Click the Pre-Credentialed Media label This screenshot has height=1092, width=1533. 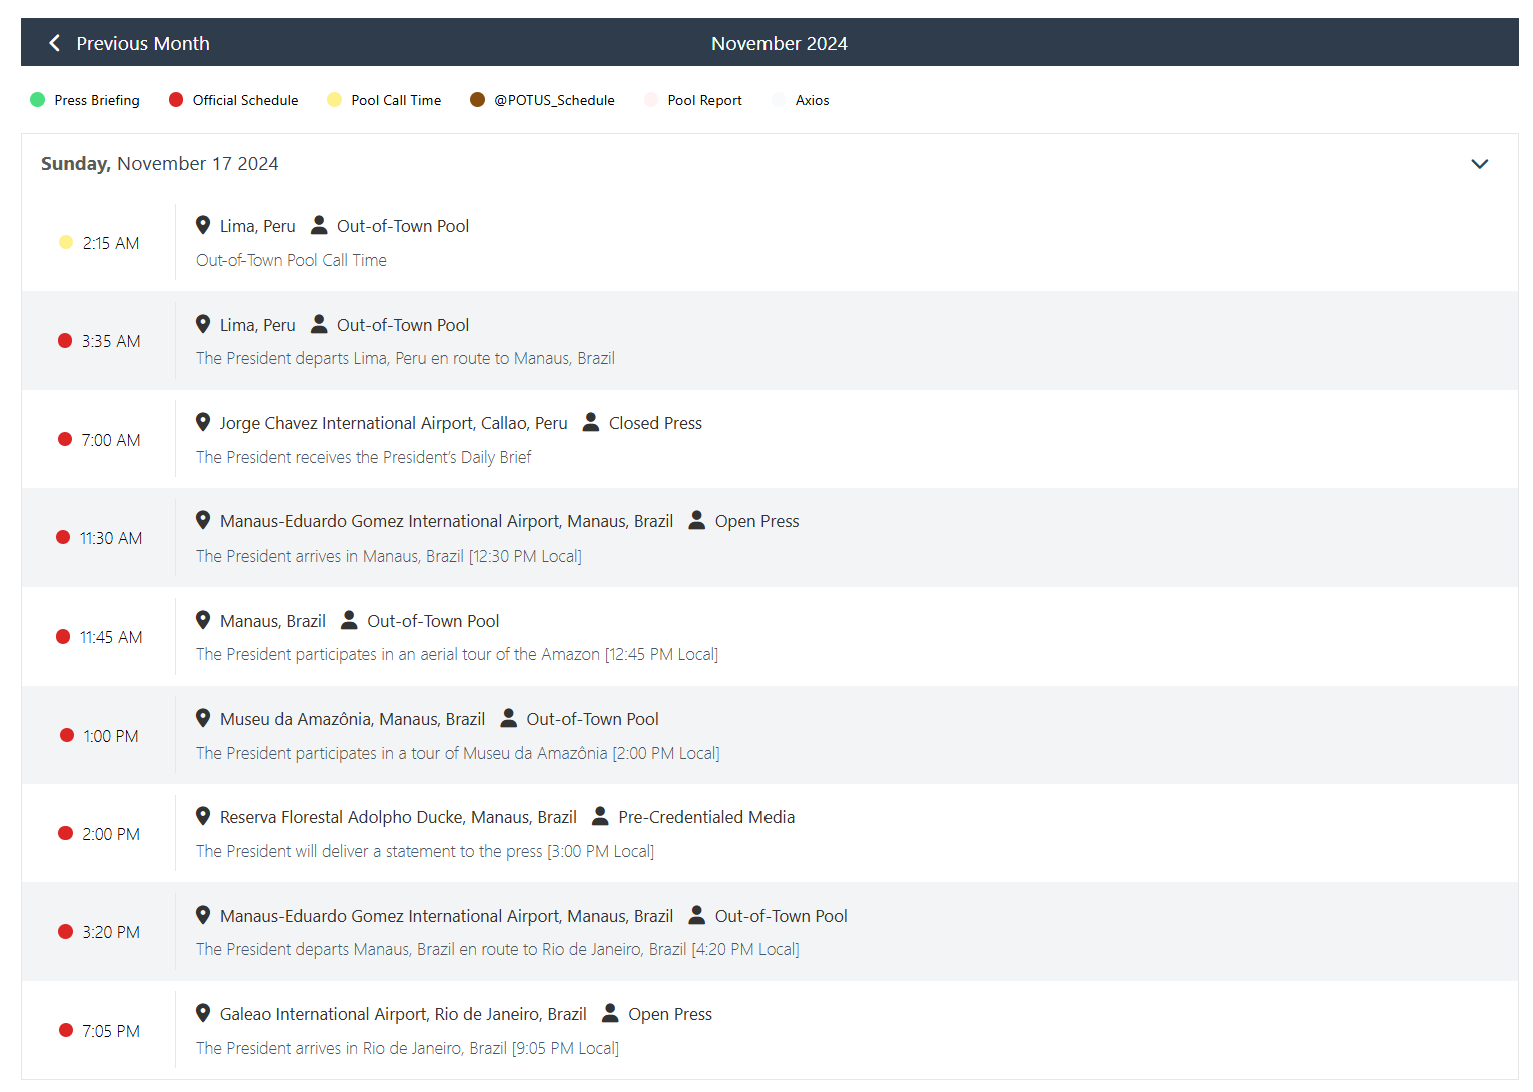(707, 817)
